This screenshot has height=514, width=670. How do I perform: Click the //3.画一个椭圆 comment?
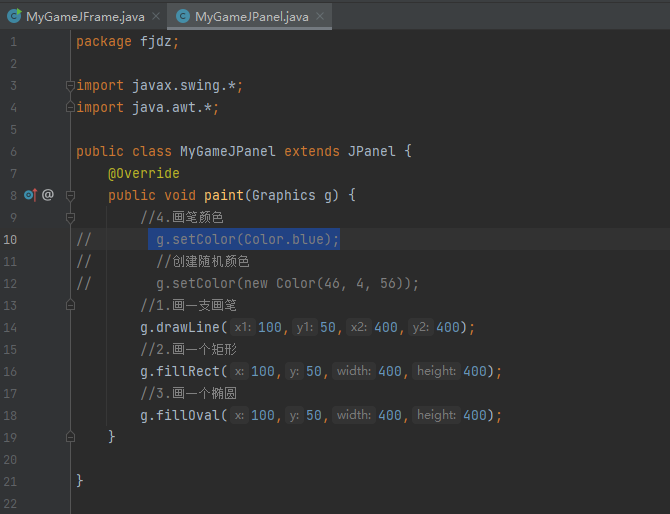tap(188, 393)
